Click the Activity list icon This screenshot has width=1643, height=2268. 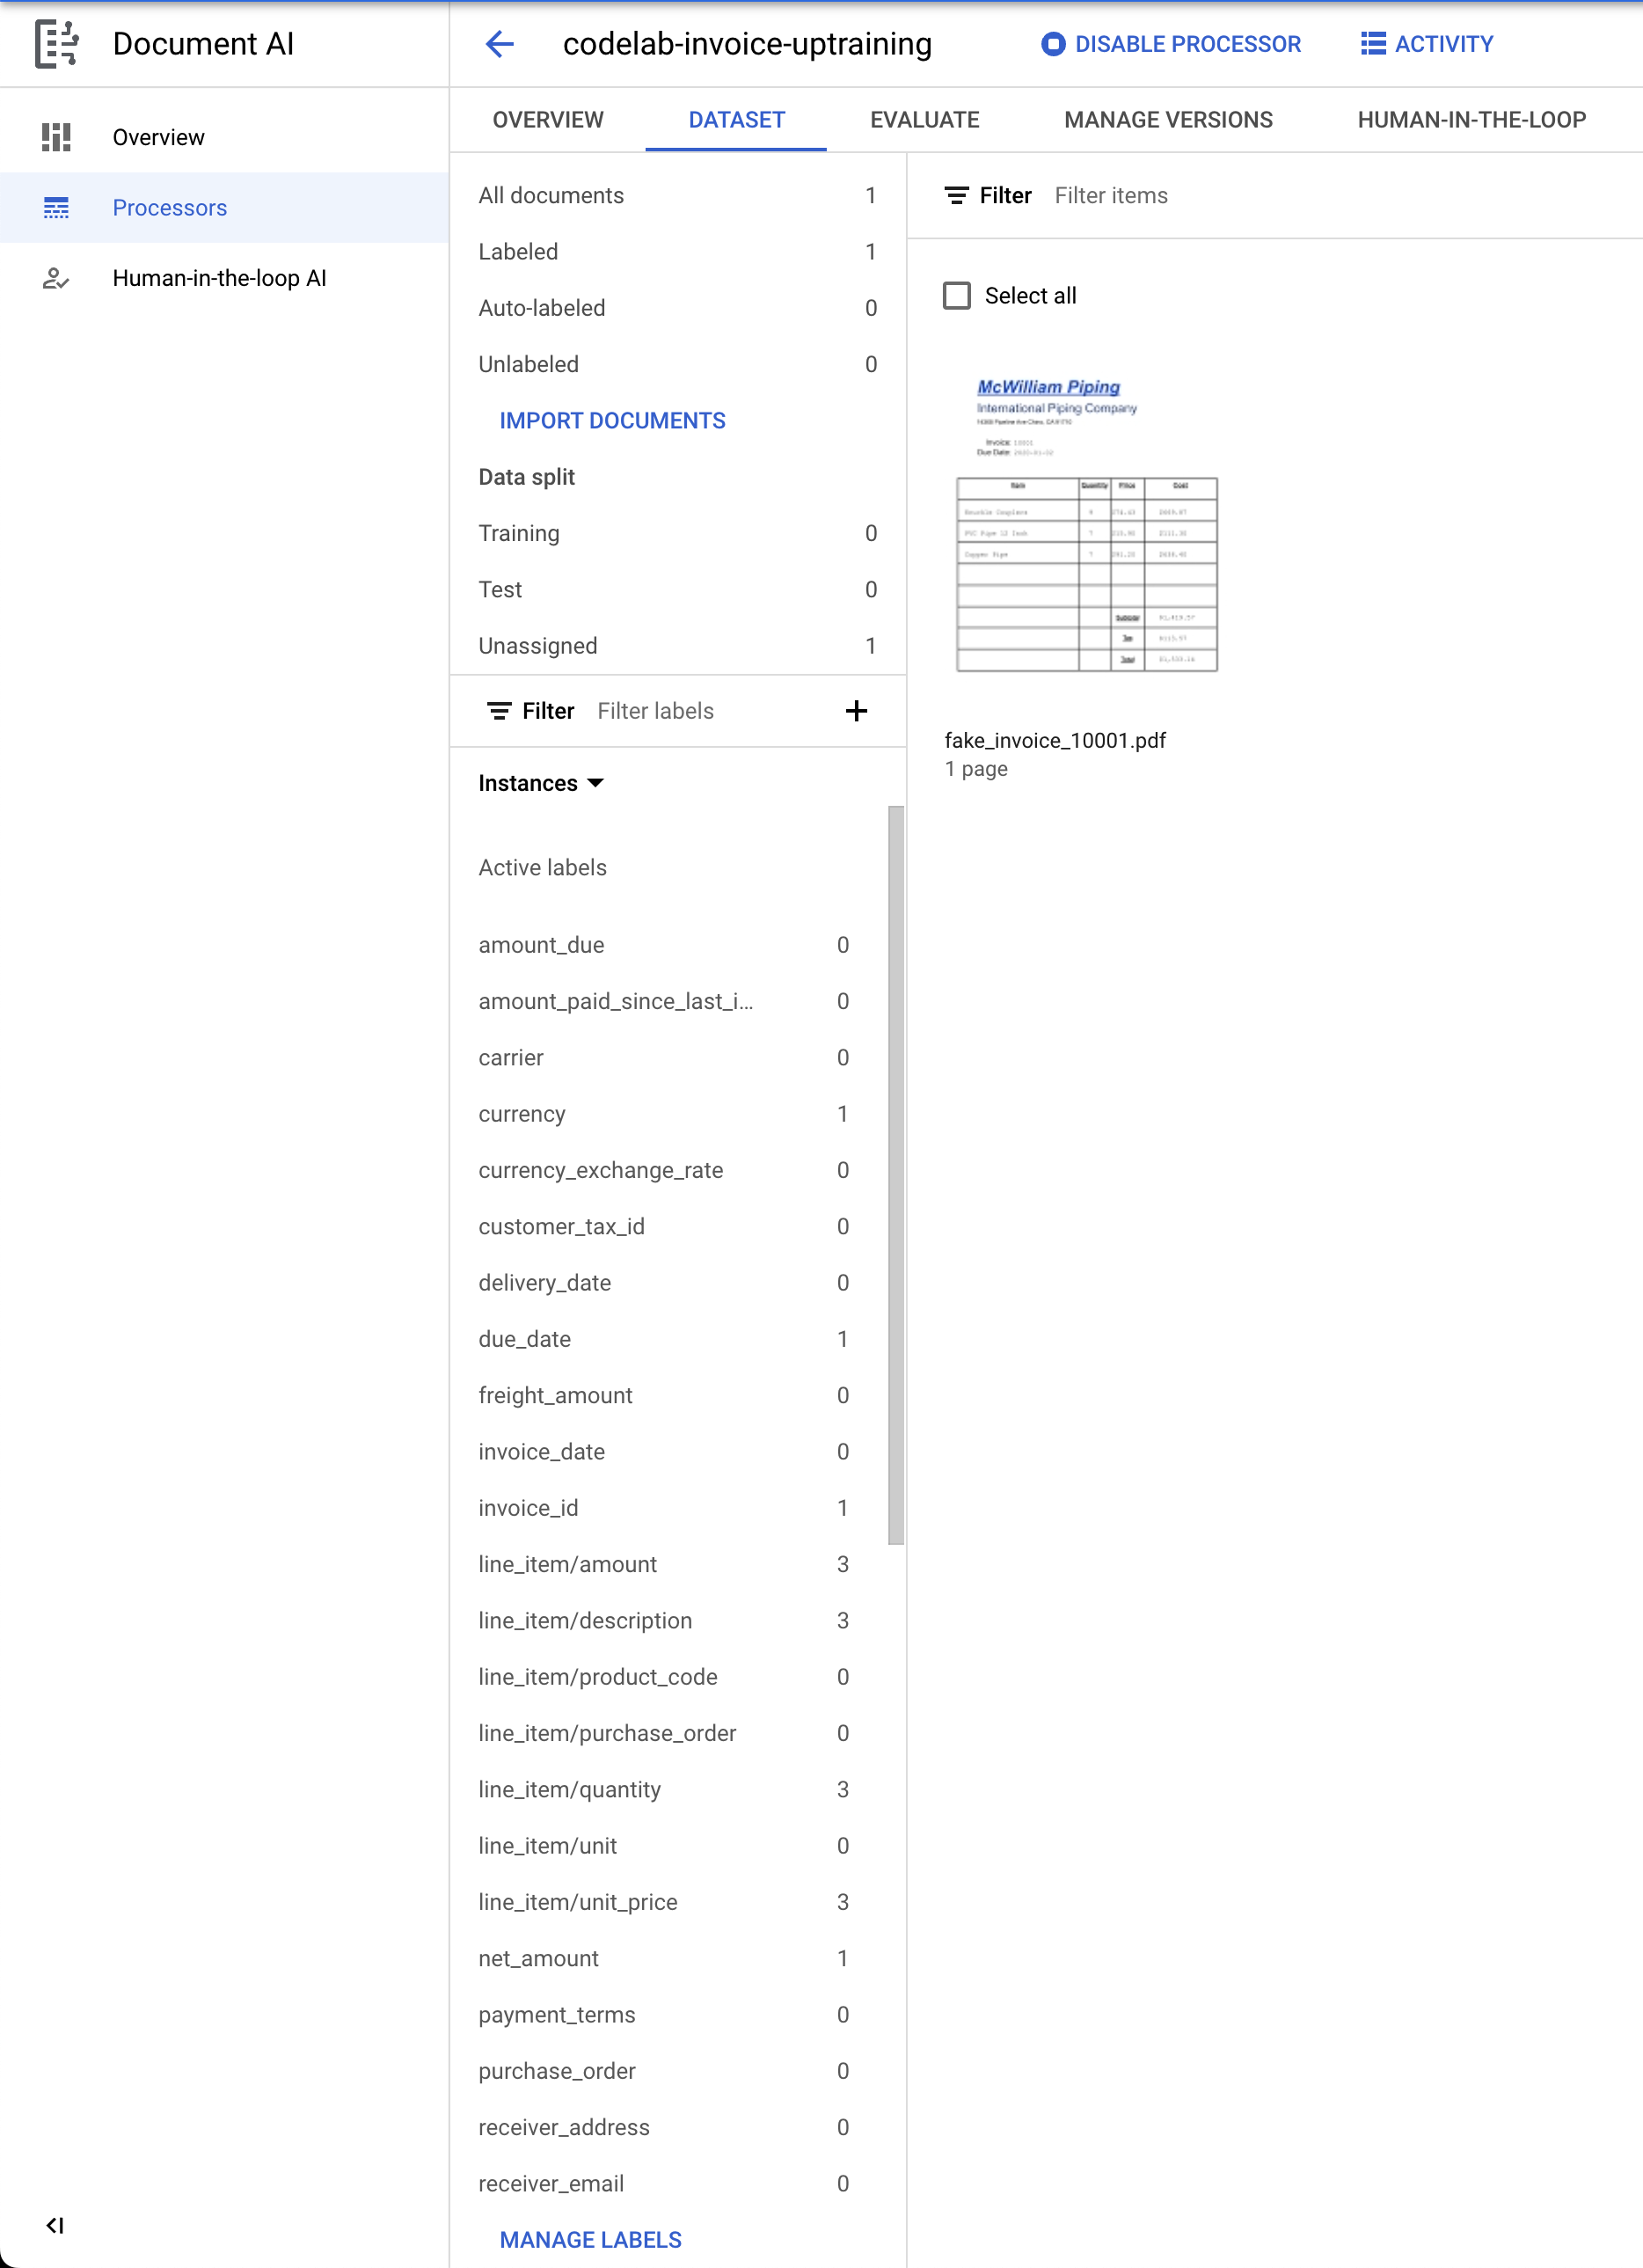click(x=1373, y=44)
